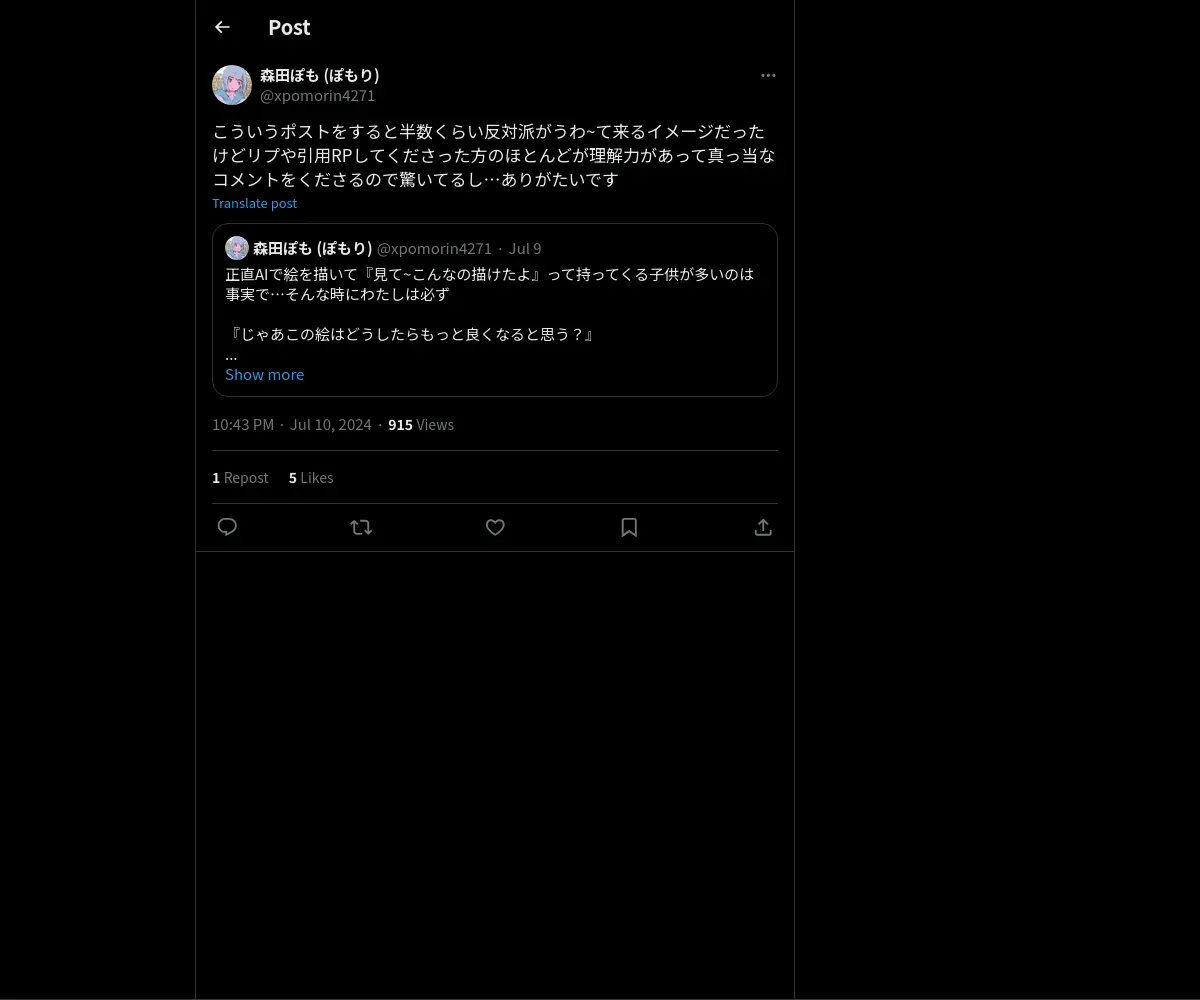The height and width of the screenshot is (1000, 1200).
Task: Translate post link under the text
Action: 254,203
